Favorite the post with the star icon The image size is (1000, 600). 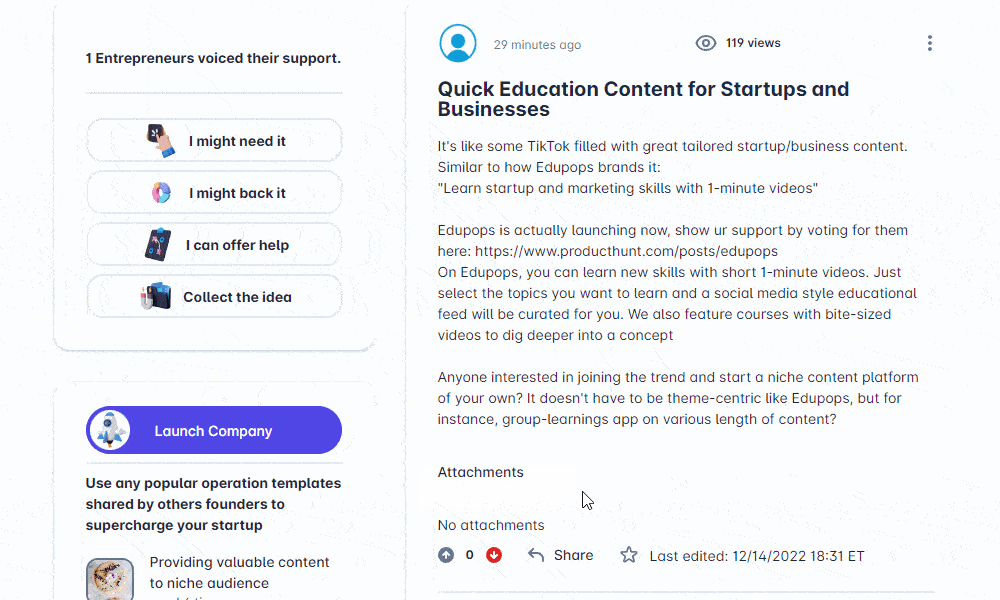pyautogui.click(x=629, y=555)
